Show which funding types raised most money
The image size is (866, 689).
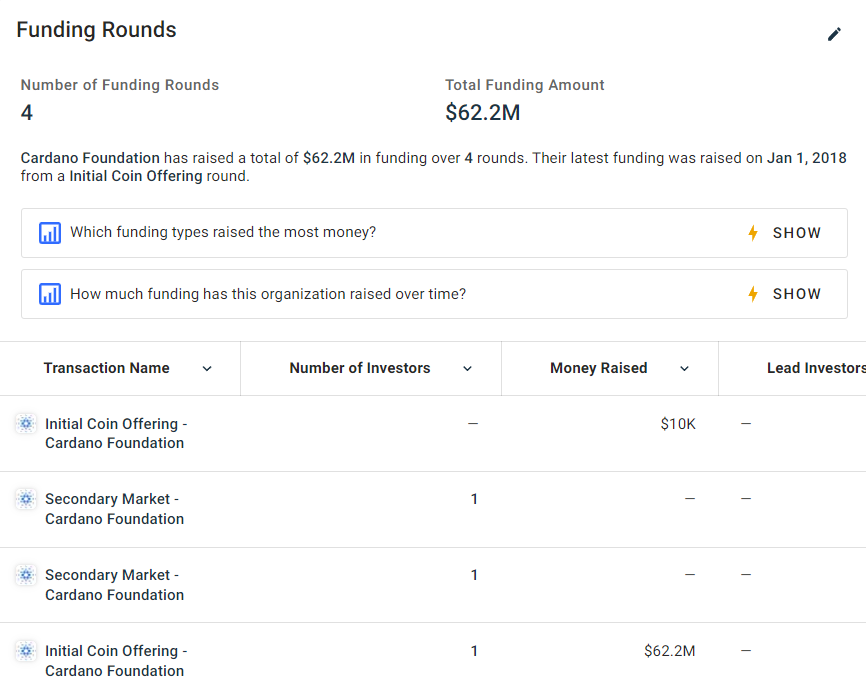[x=796, y=233]
